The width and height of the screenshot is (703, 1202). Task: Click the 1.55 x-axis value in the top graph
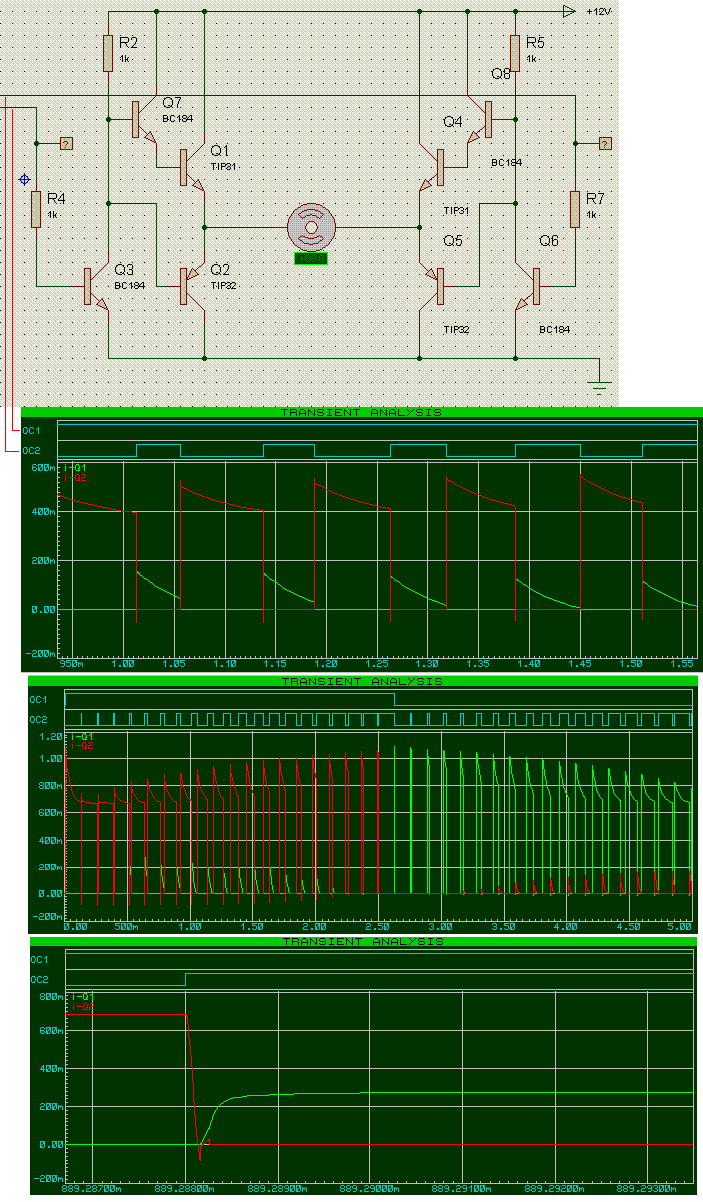682,663
